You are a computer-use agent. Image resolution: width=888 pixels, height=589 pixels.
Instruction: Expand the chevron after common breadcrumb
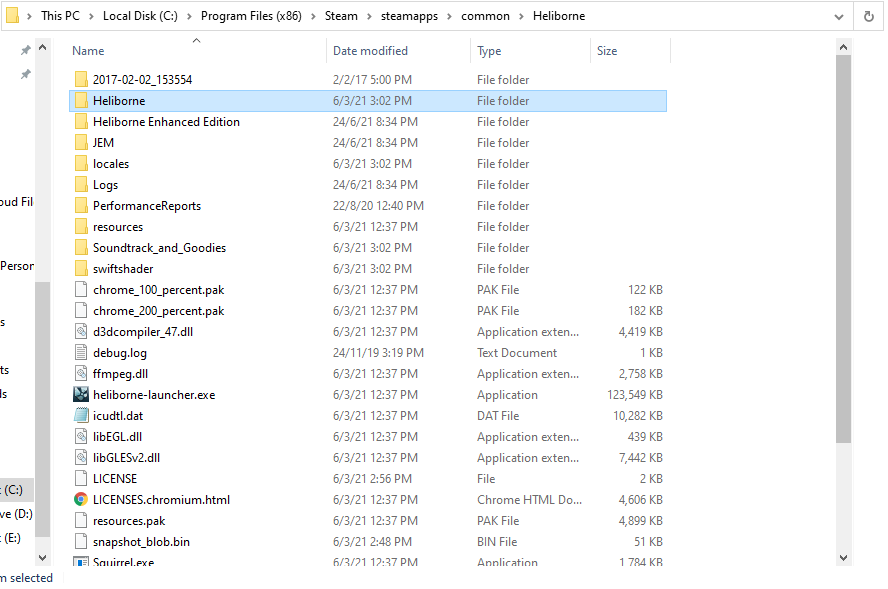[521, 16]
